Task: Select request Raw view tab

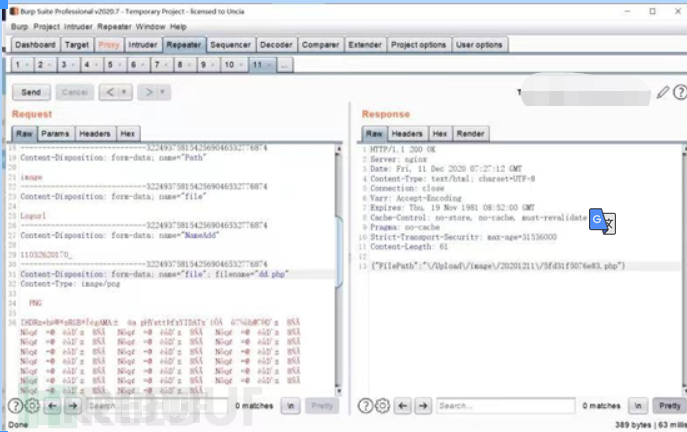Action: tap(24, 134)
